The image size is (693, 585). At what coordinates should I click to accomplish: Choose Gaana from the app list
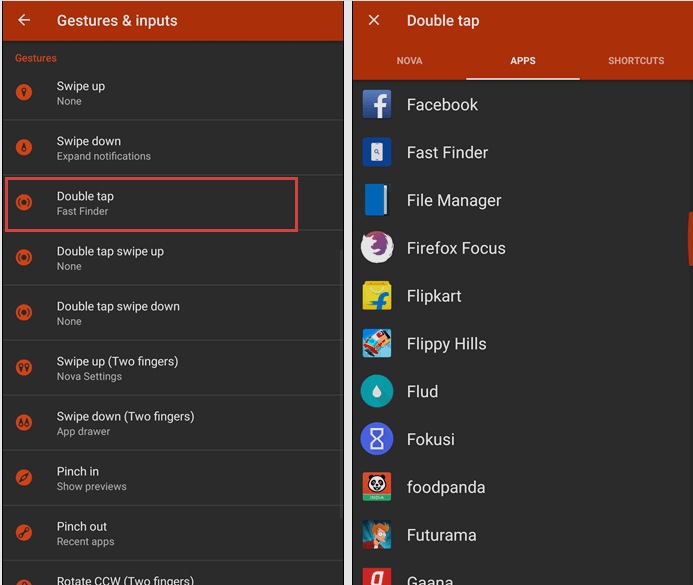click(523, 573)
